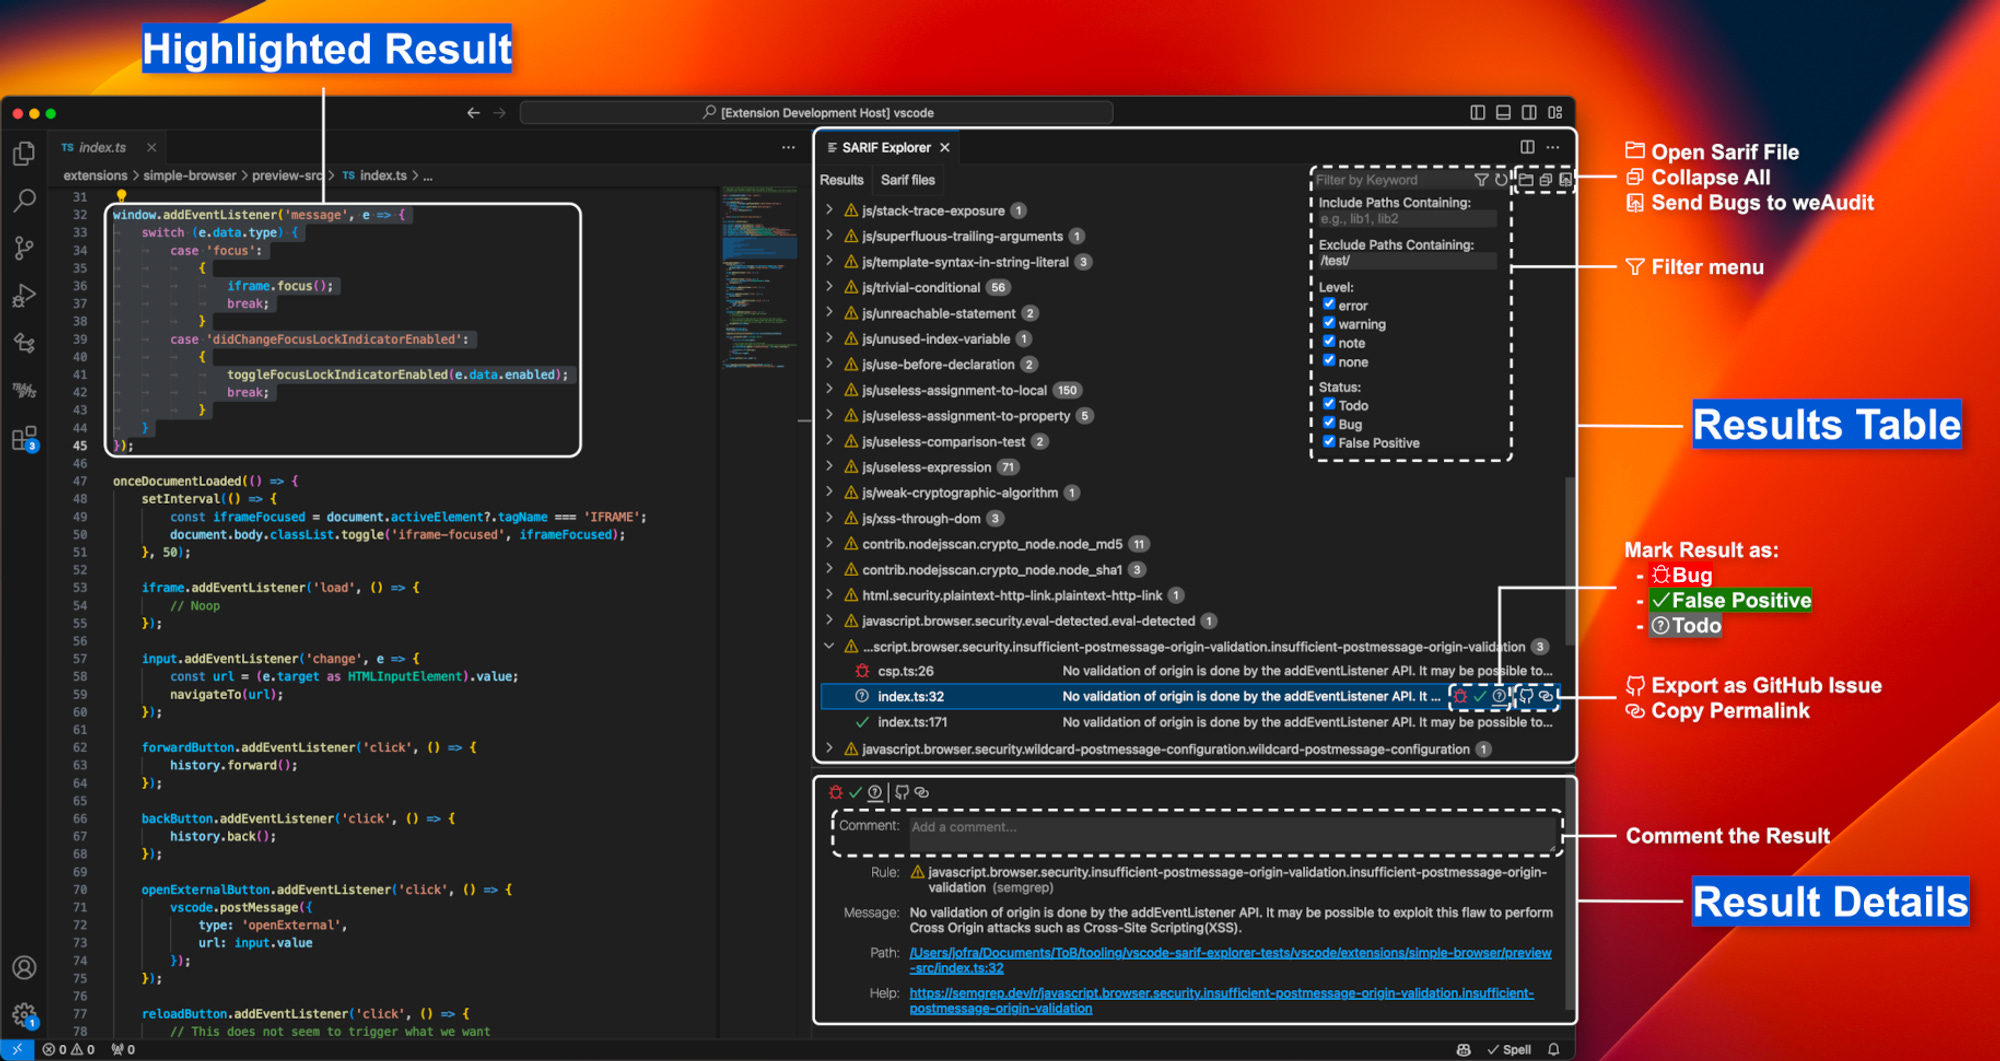Open the Source Control view in the activity bar

24,248
